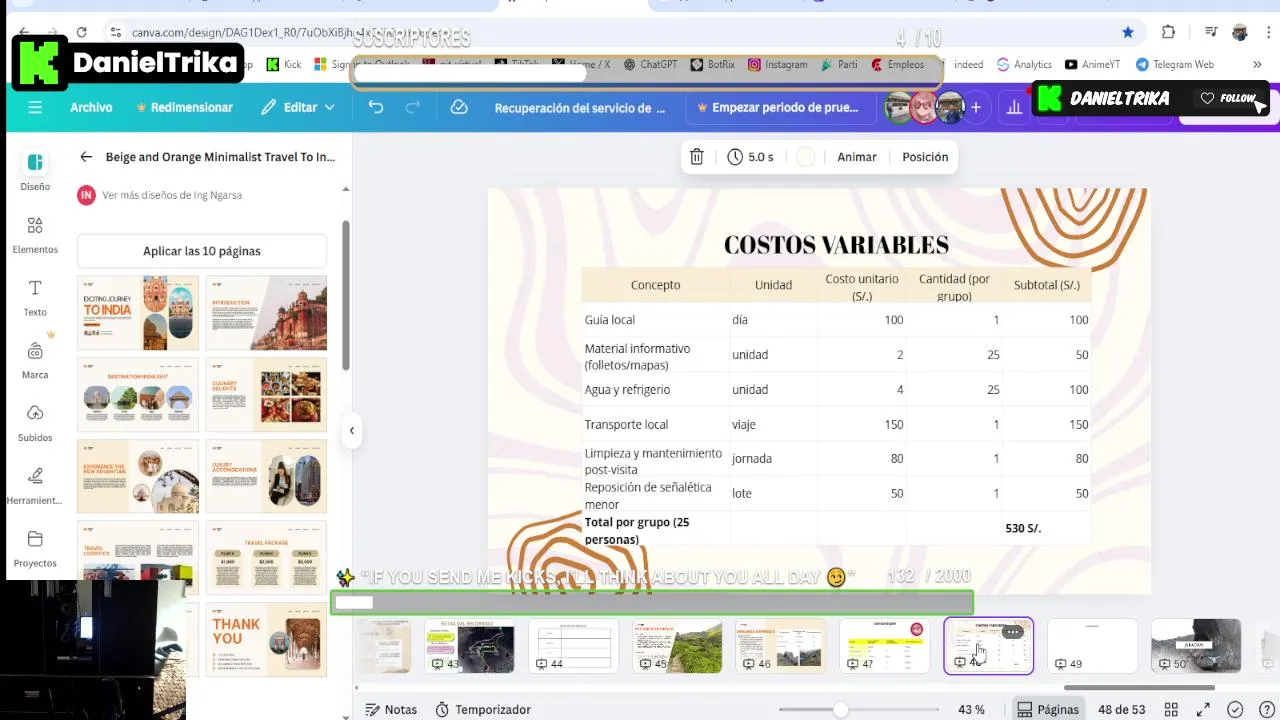Viewport: 1280px width, 720px height.
Task: Open the browser profile avatar
Action: tap(1240, 32)
